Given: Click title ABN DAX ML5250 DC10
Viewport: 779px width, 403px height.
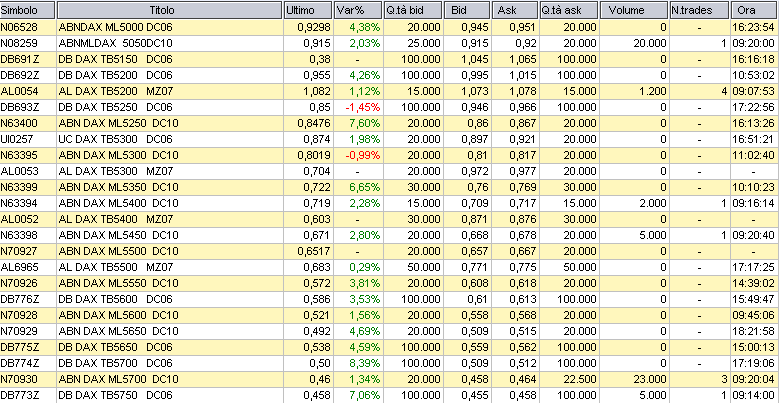Looking at the screenshot, I should (118, 123).
